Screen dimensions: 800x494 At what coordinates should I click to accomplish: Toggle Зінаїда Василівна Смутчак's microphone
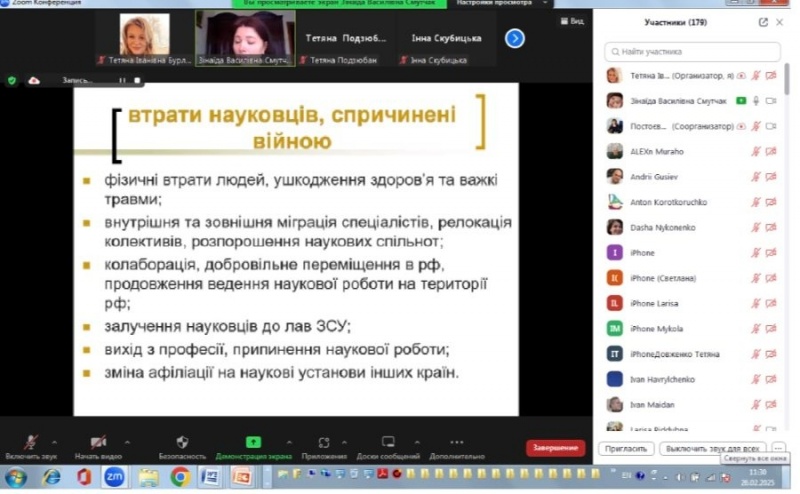click(756, 101)
